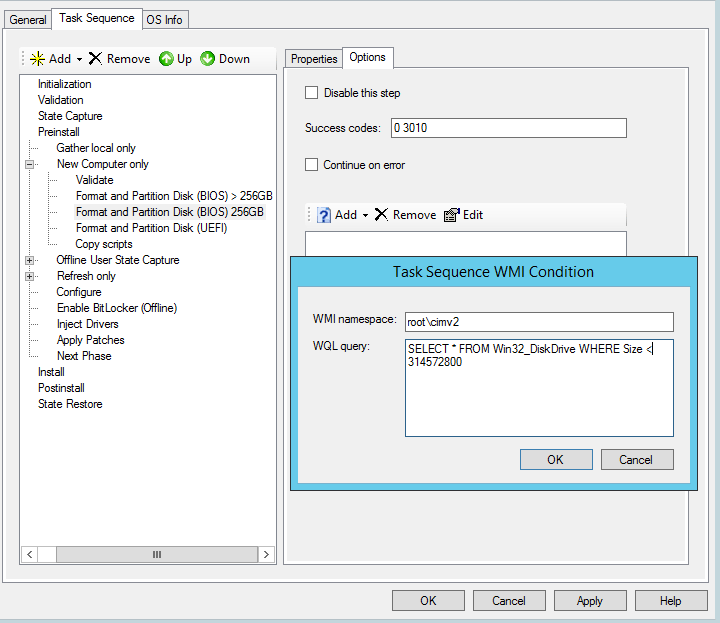Viewport: 720px width, 623px height.
Task: Move step up with green Up arrow
Action: pyautogui.click(x=166, y=59)
